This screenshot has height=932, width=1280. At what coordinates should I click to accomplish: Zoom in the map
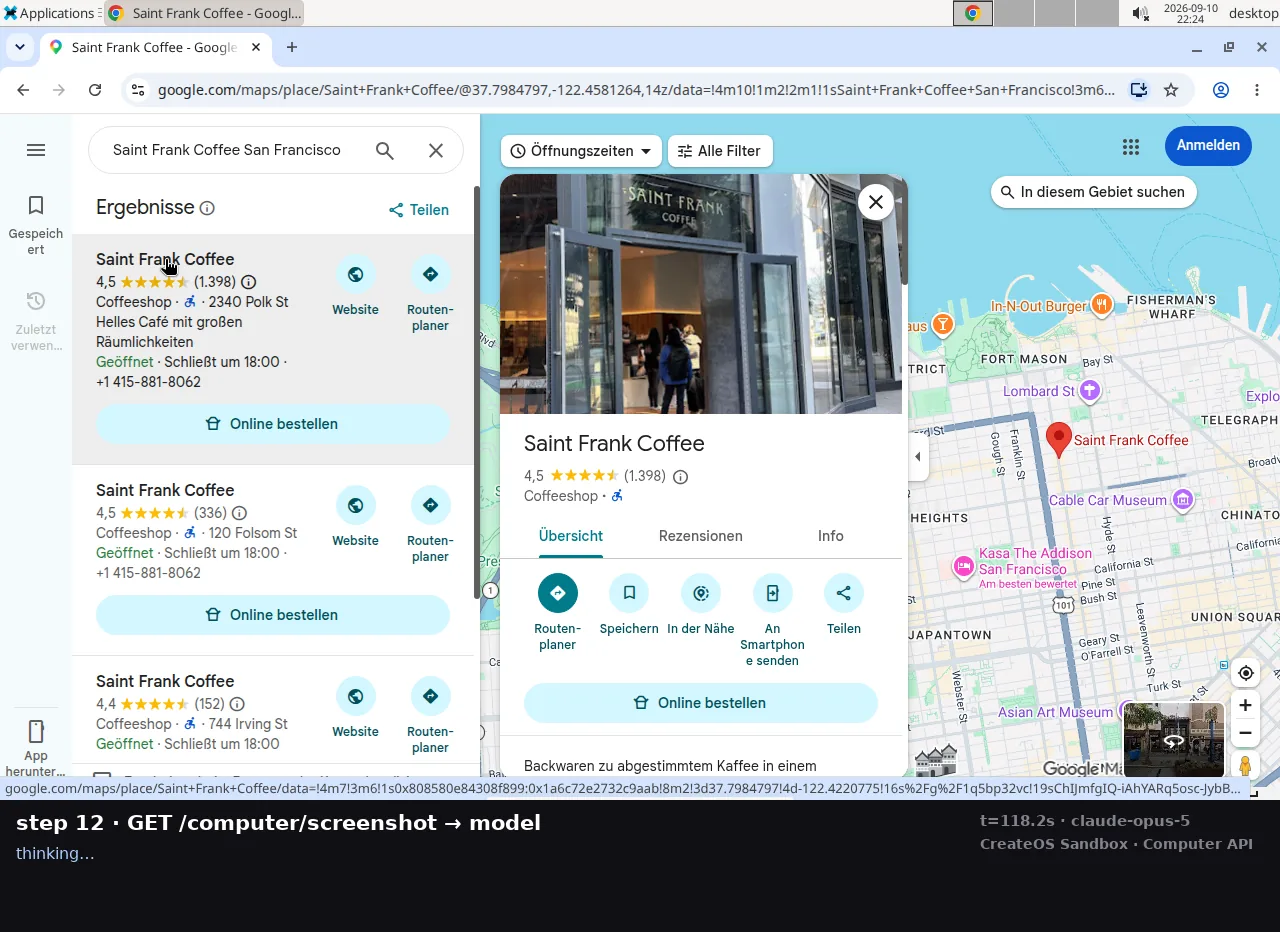1245,705
